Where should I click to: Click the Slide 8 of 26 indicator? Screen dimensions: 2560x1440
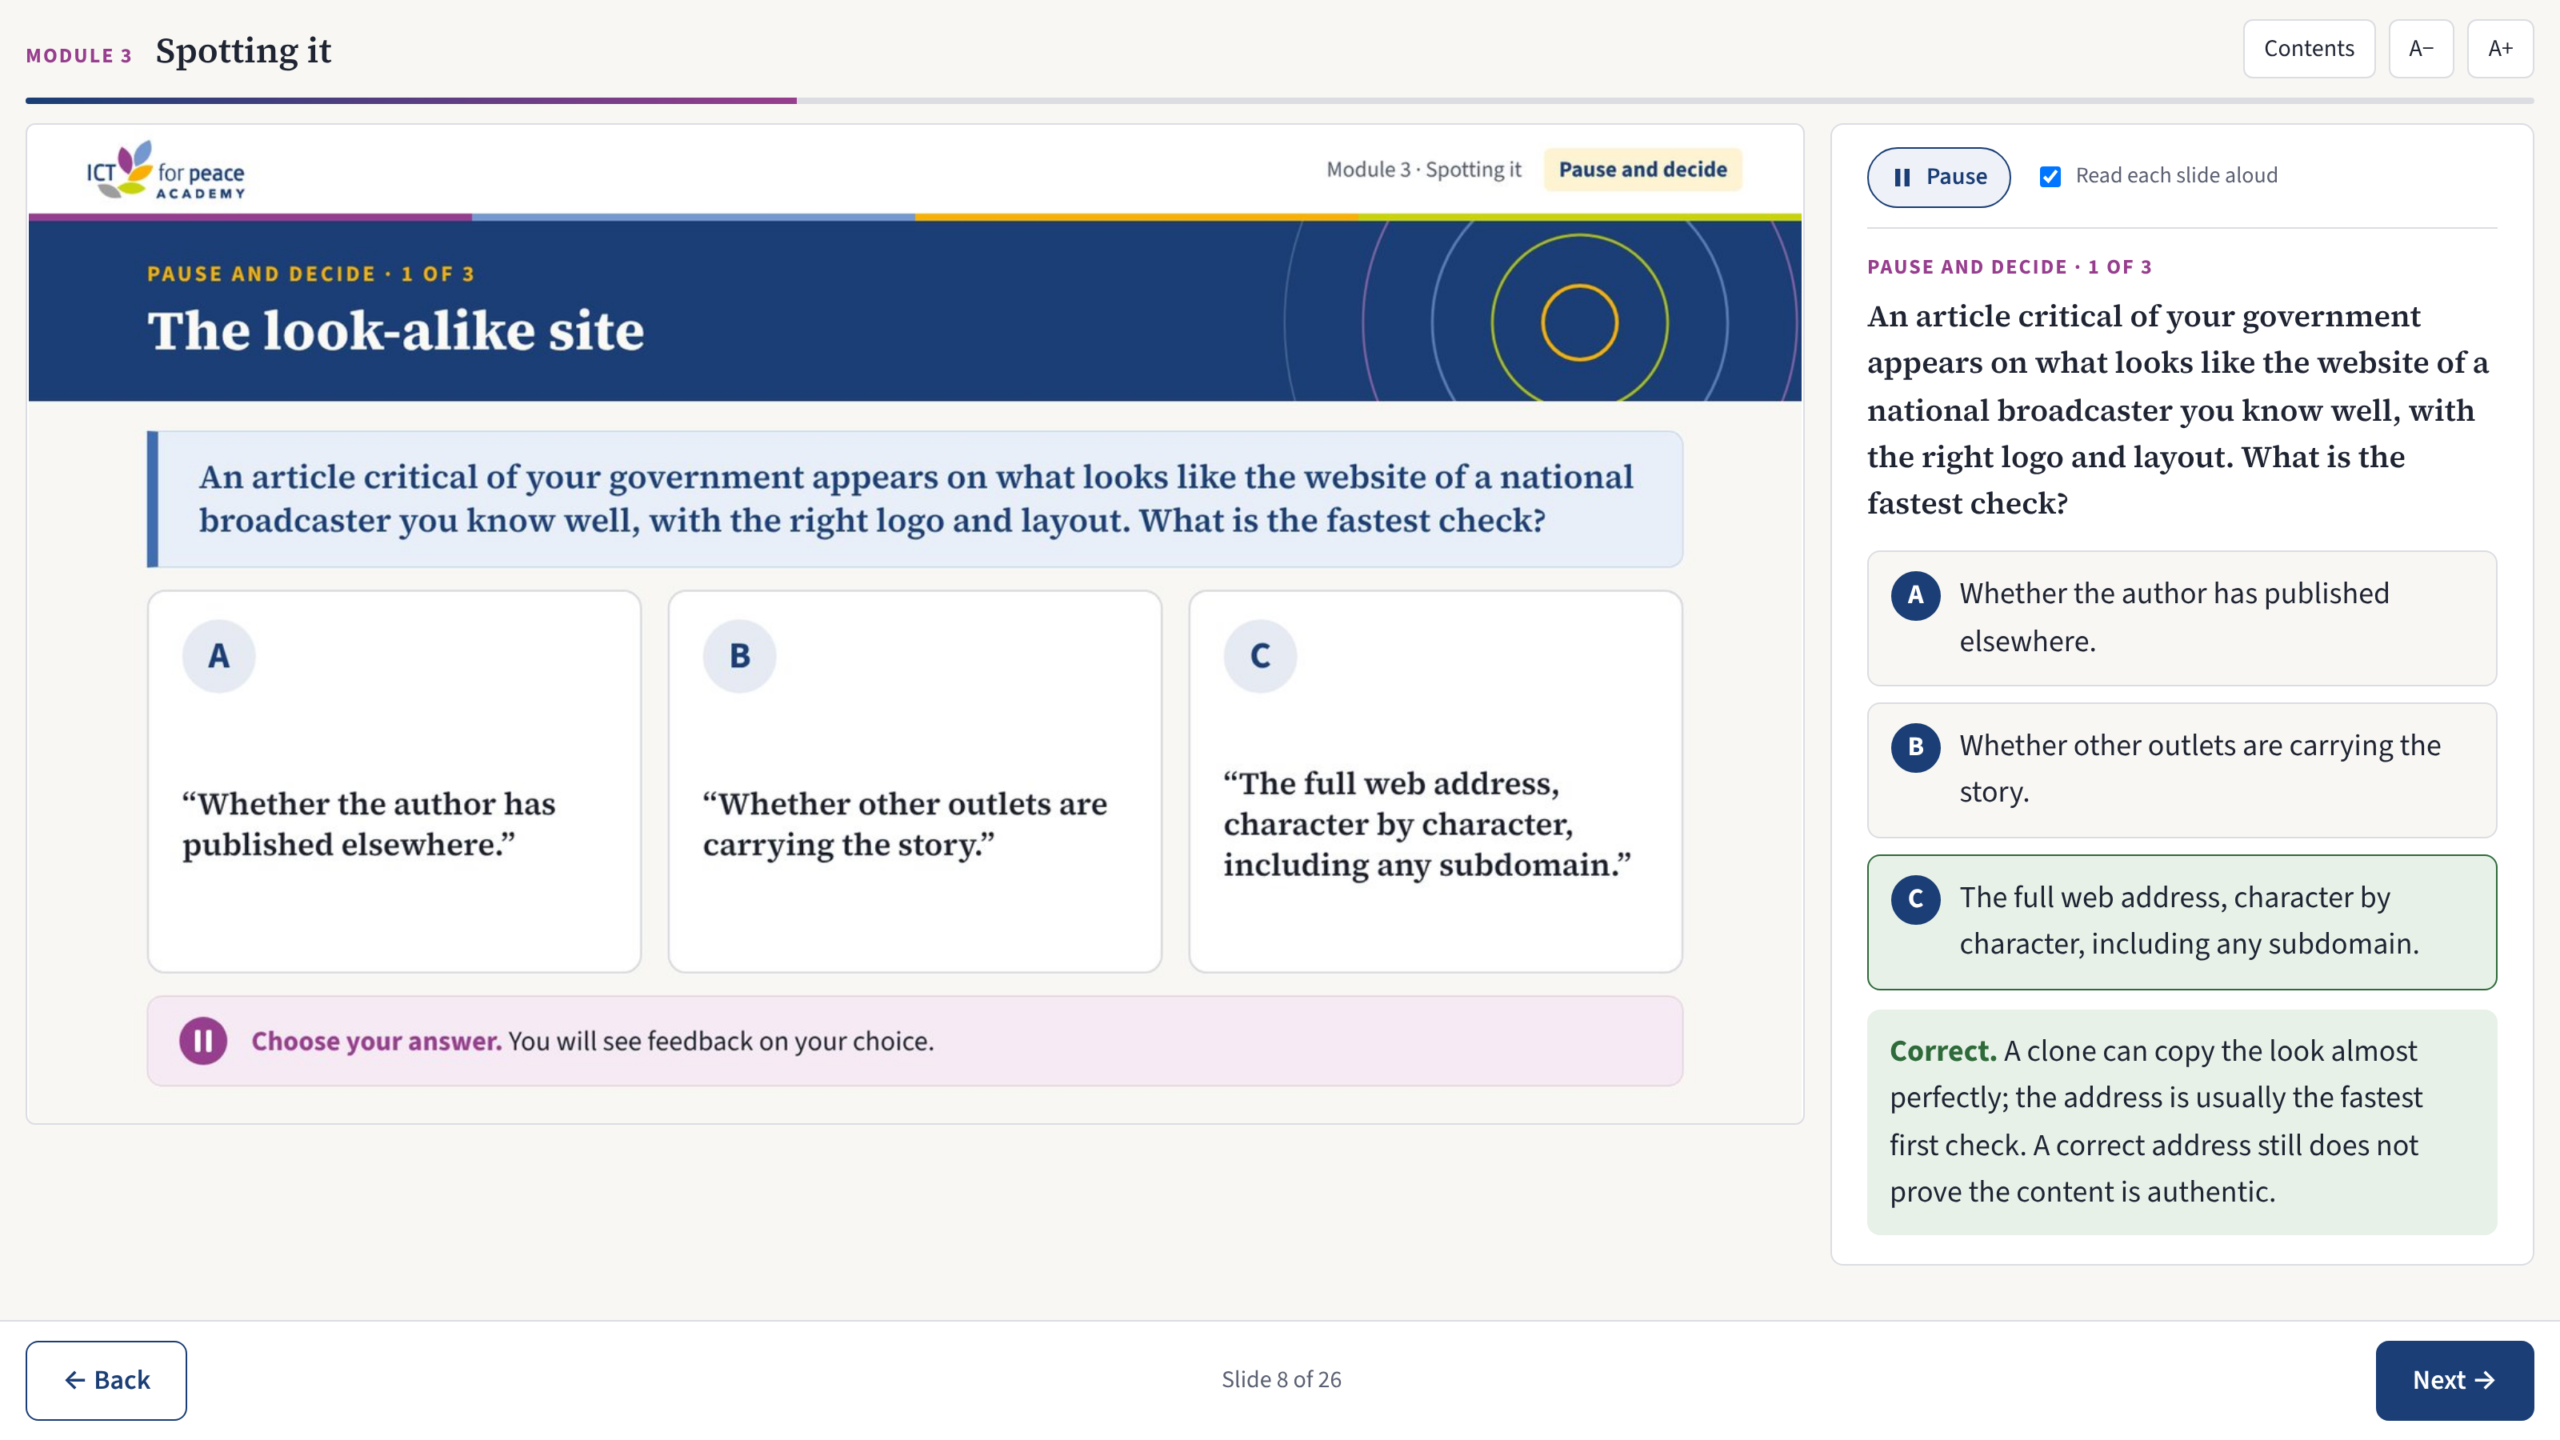[x=1281, y=1379]
